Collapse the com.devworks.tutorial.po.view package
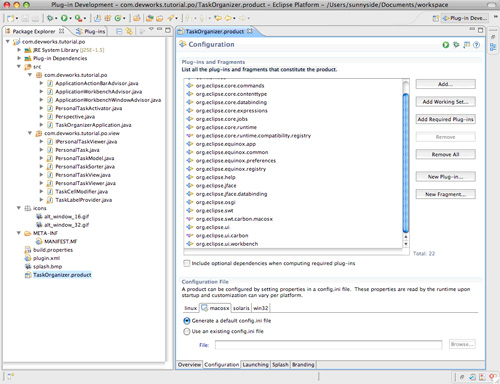500x384 pixels. click(30, 133)
